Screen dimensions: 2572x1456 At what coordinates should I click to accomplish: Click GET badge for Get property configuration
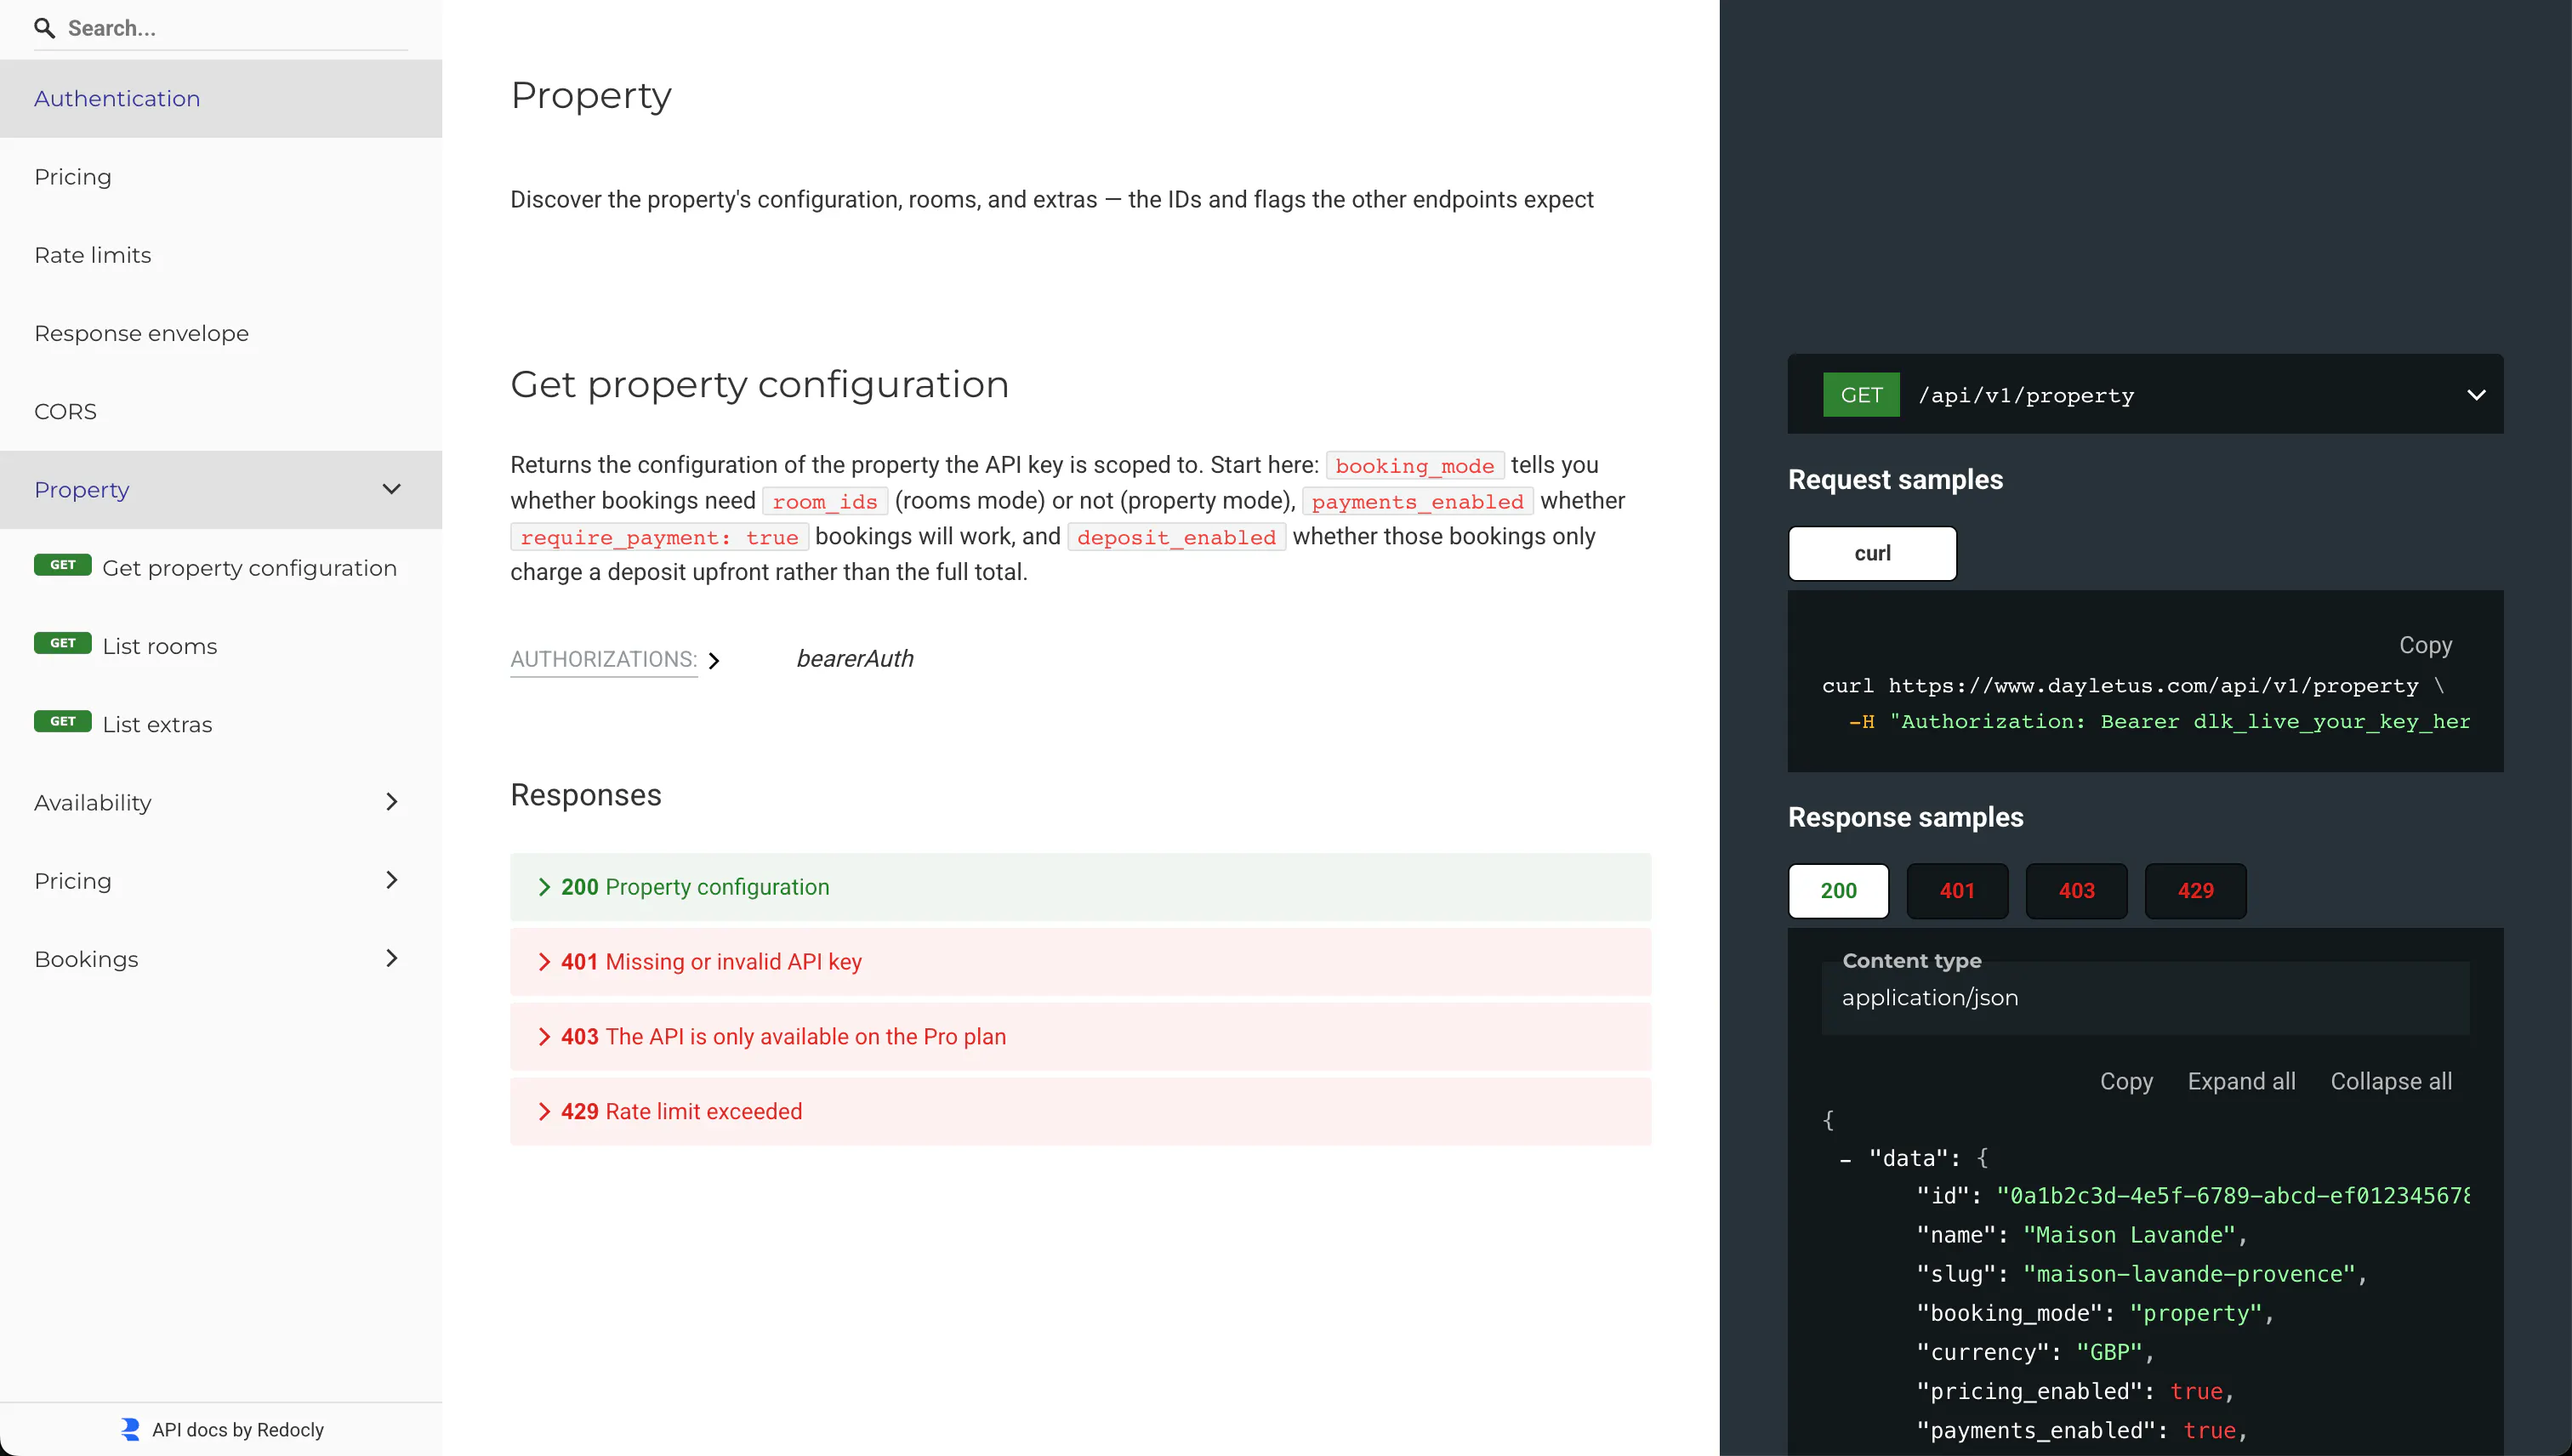(62, 565)
